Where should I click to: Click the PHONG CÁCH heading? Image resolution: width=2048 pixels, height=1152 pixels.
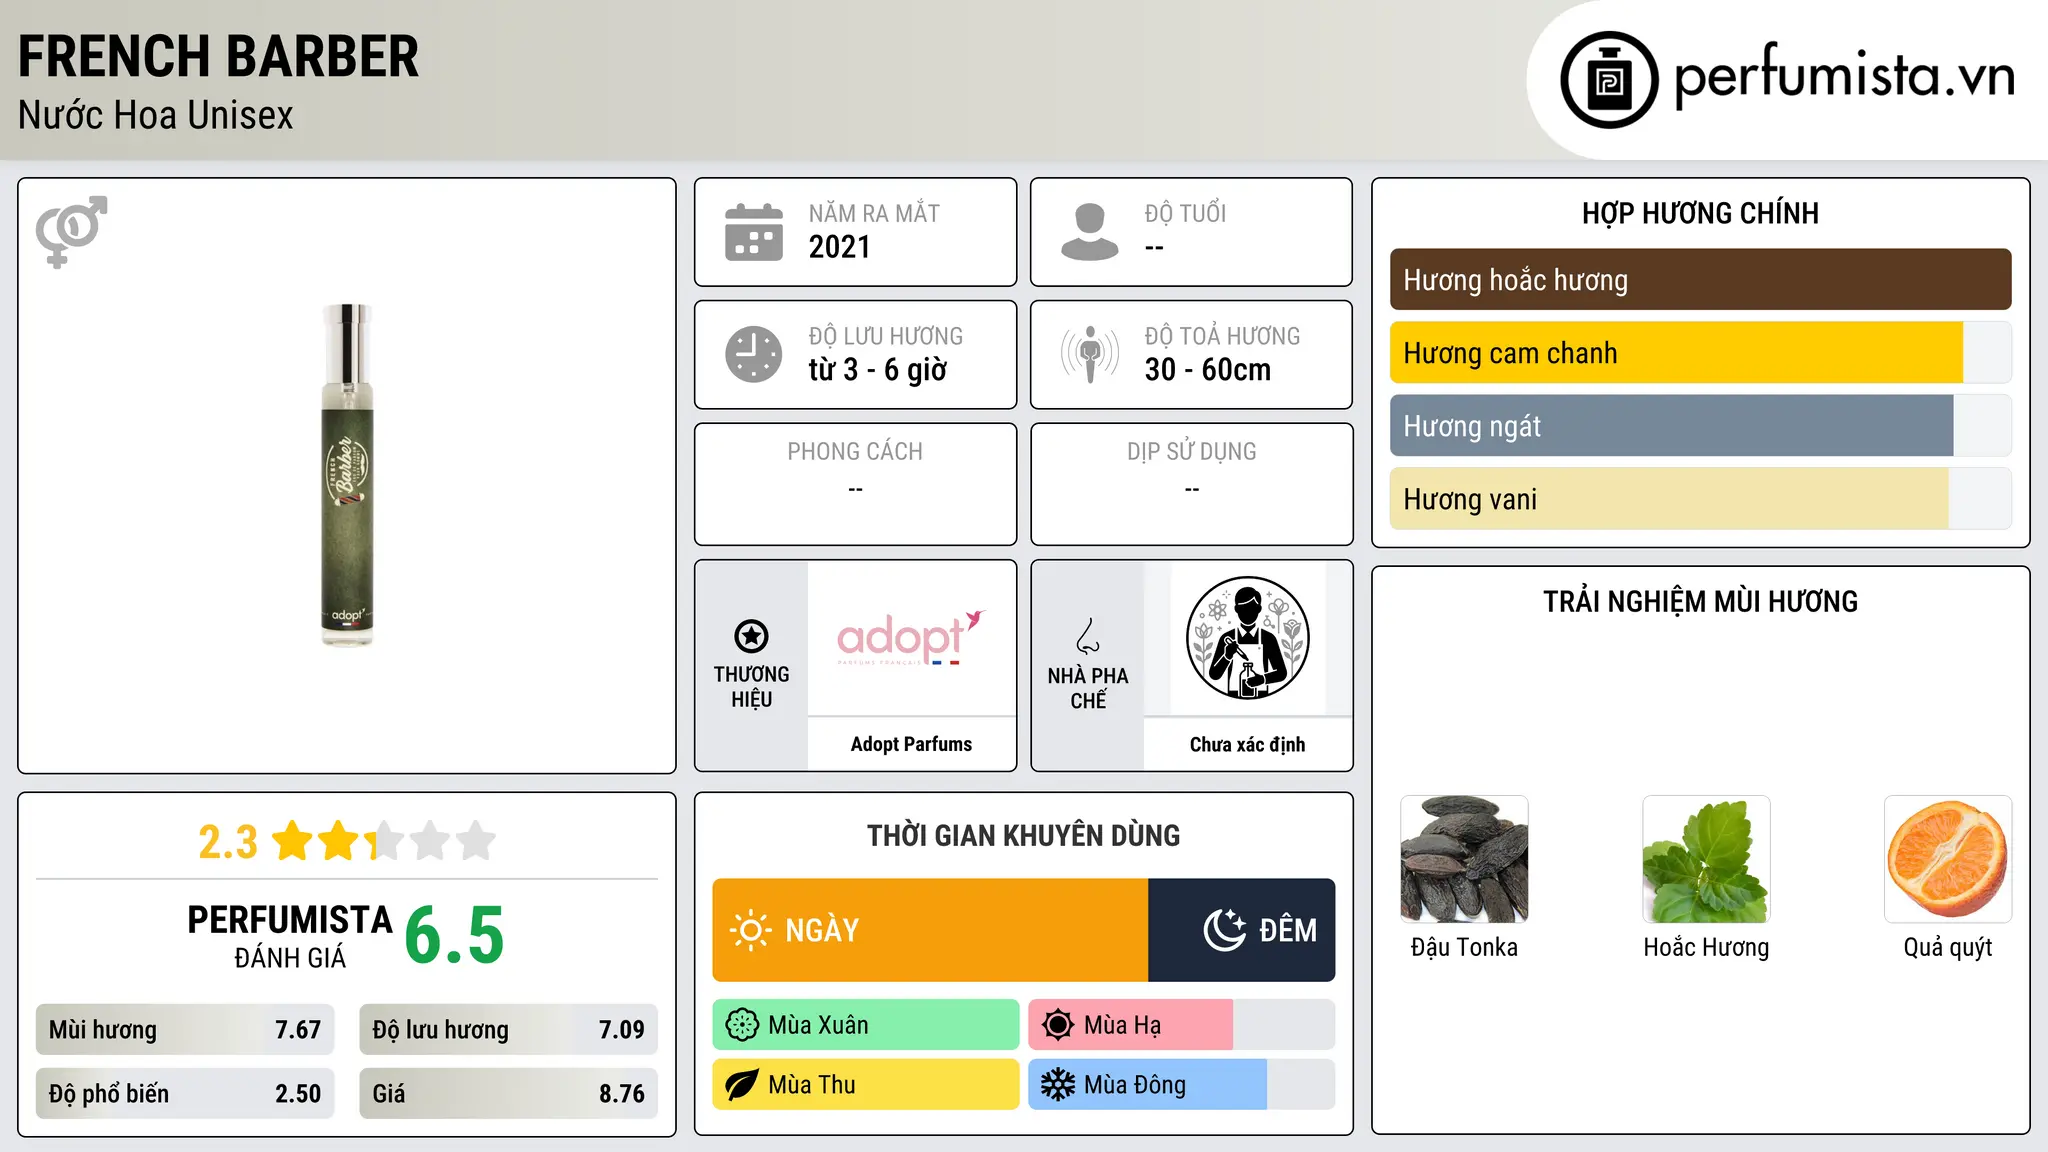(855, 451)
